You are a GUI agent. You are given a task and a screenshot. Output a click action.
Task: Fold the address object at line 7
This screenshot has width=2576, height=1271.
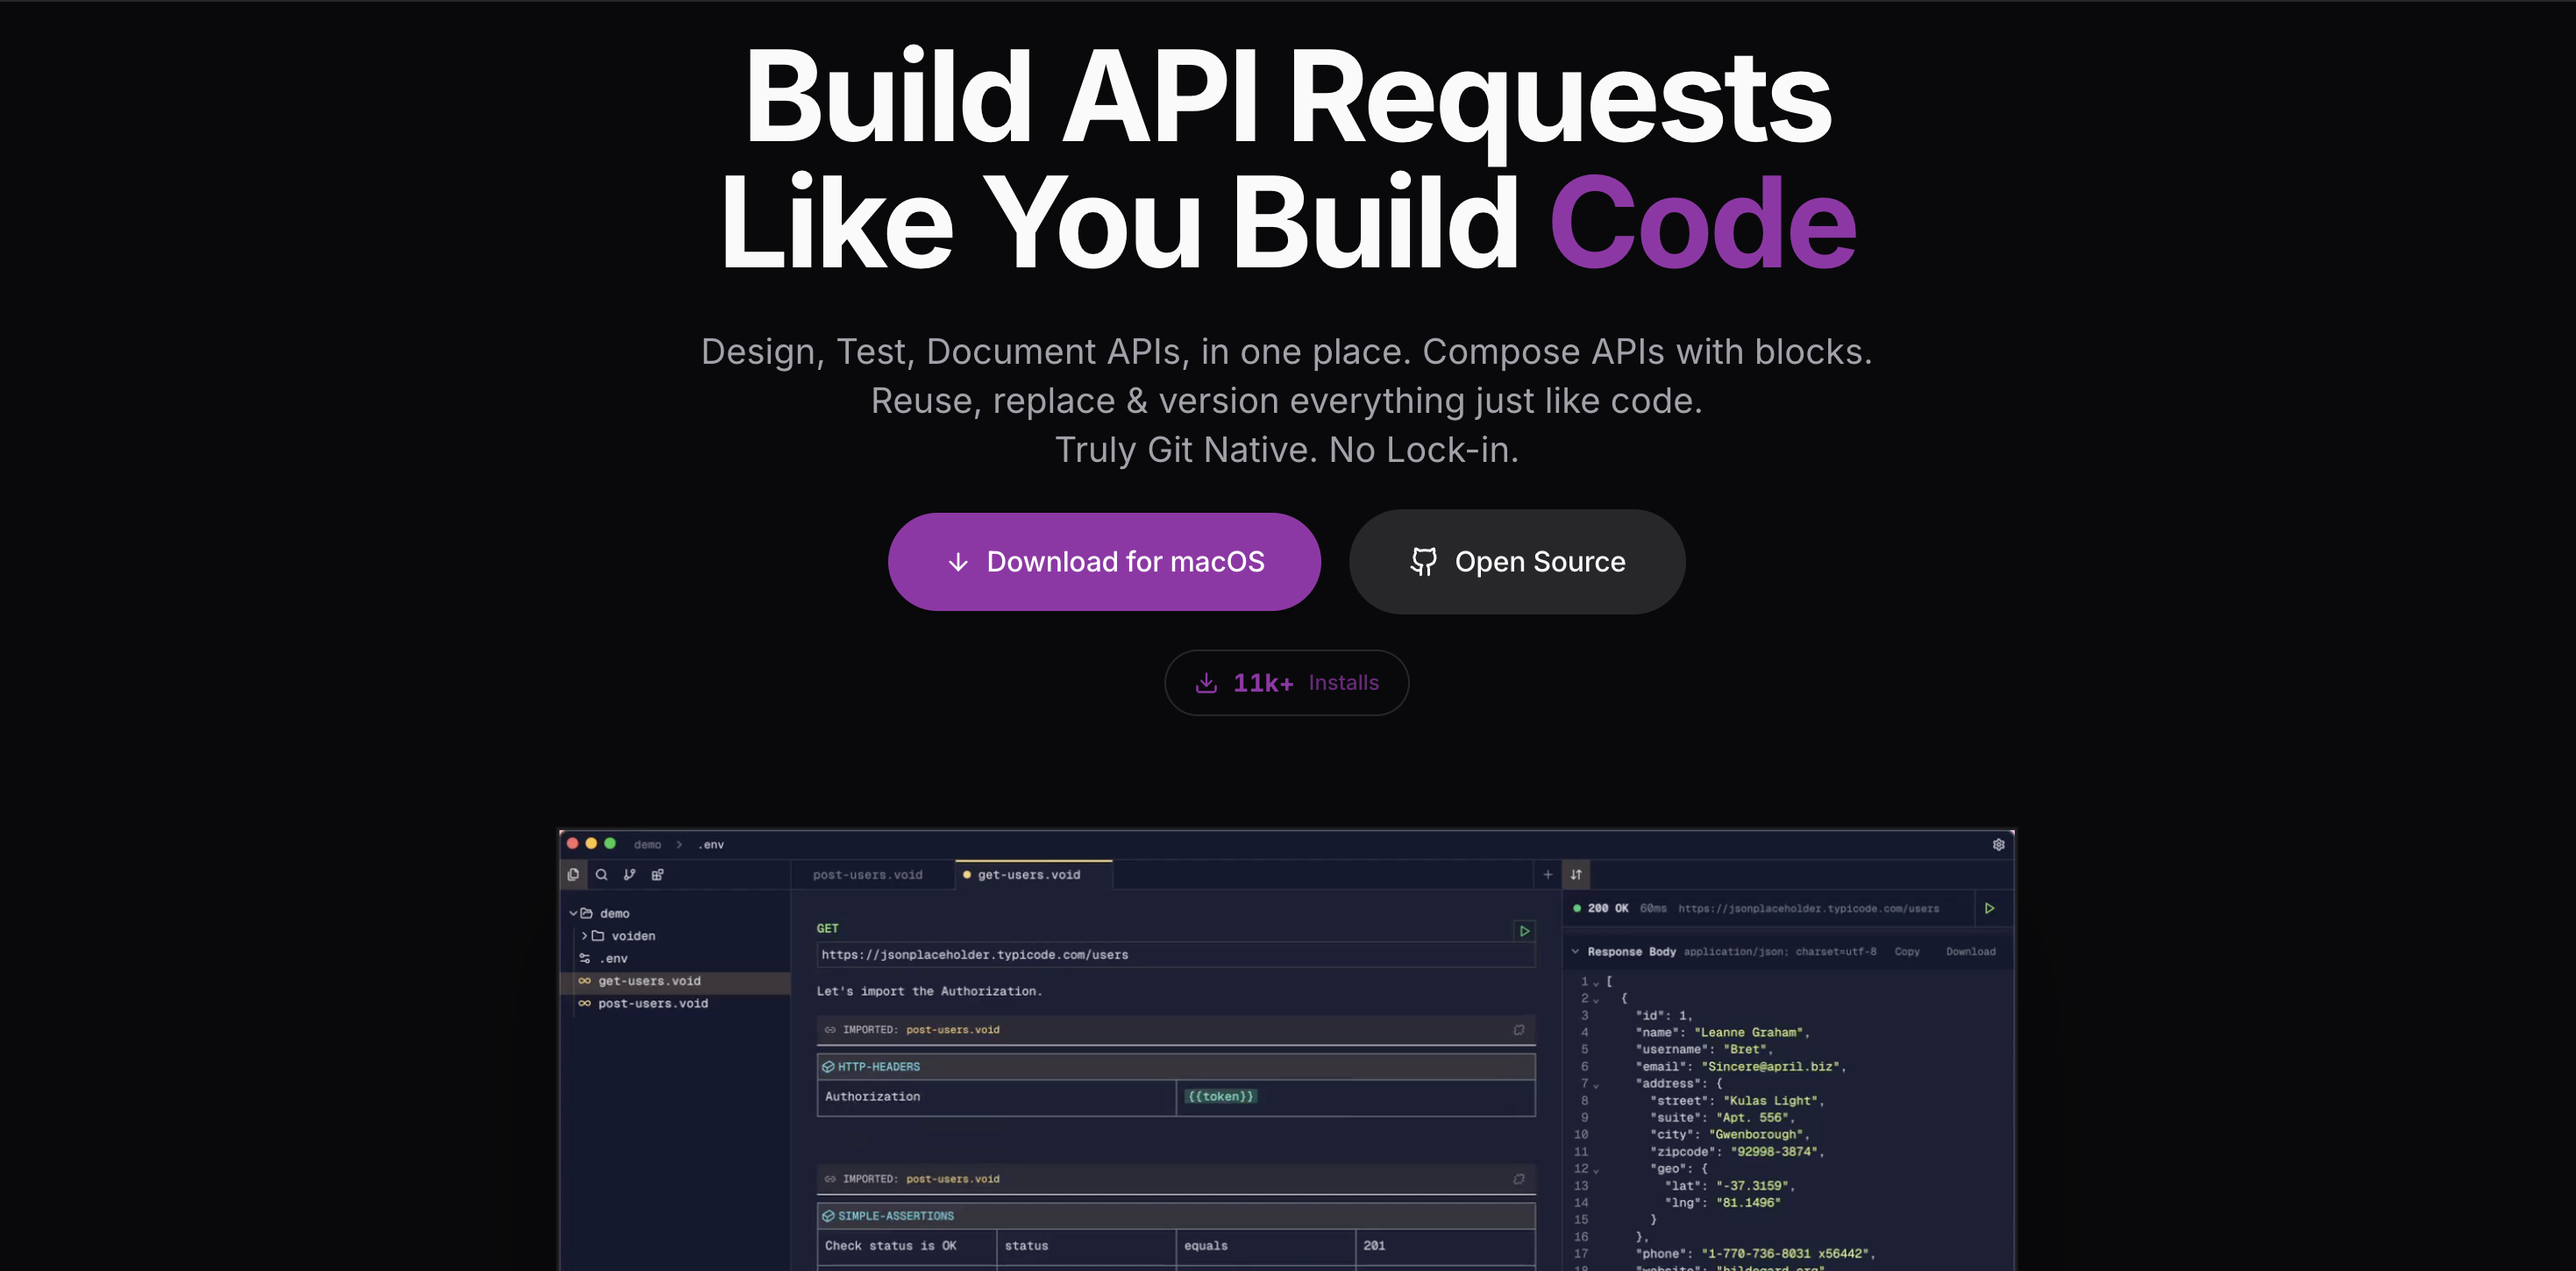[x=1596, y=1085]
